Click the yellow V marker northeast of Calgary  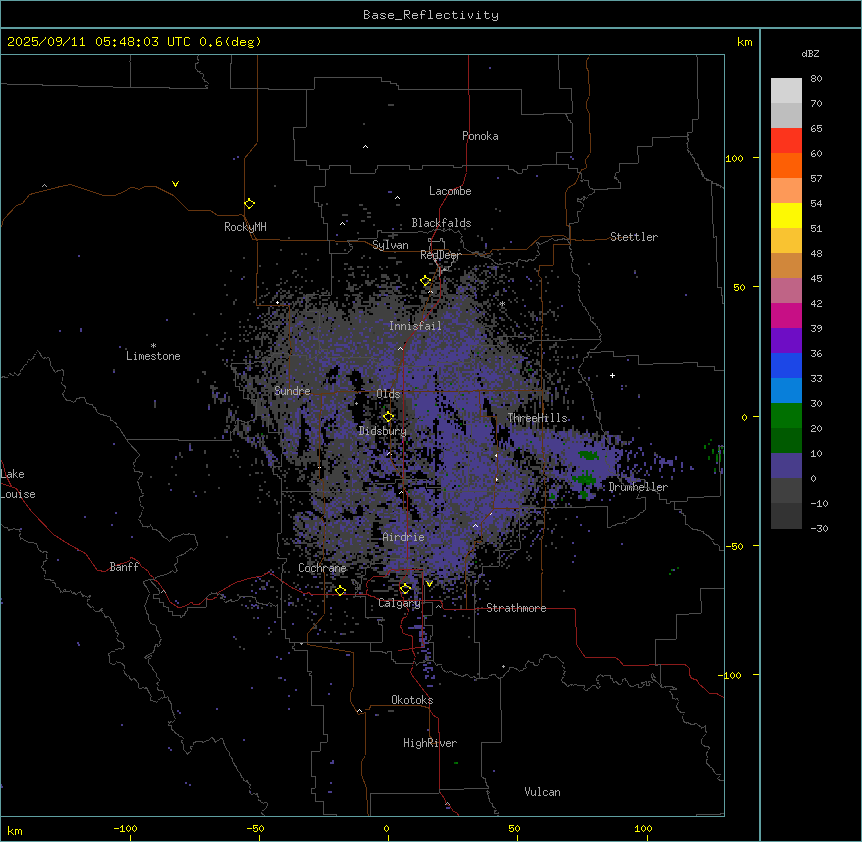coord(429,584)
